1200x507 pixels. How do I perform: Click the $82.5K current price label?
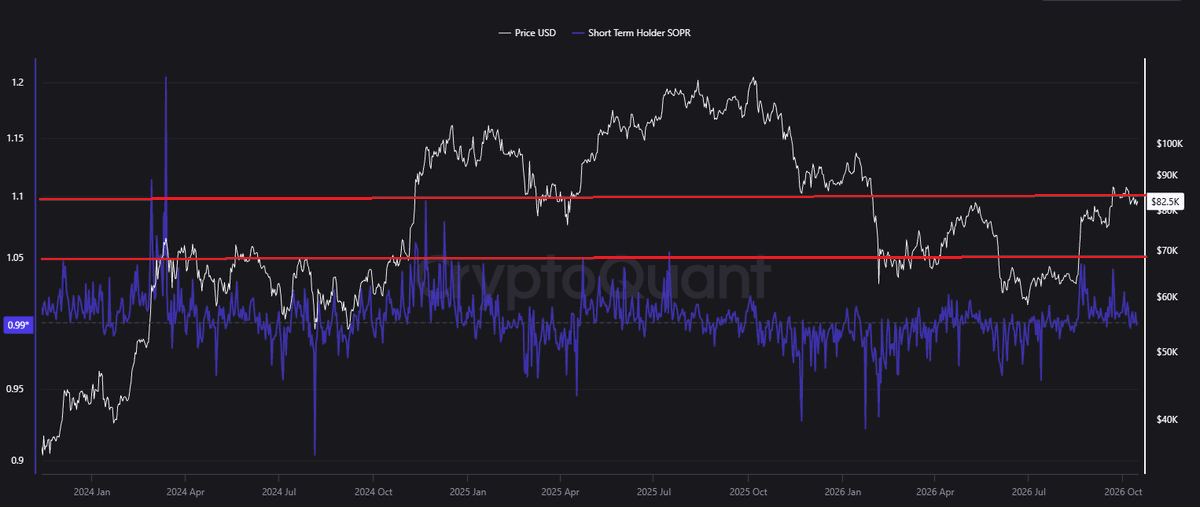(1167, 202)
